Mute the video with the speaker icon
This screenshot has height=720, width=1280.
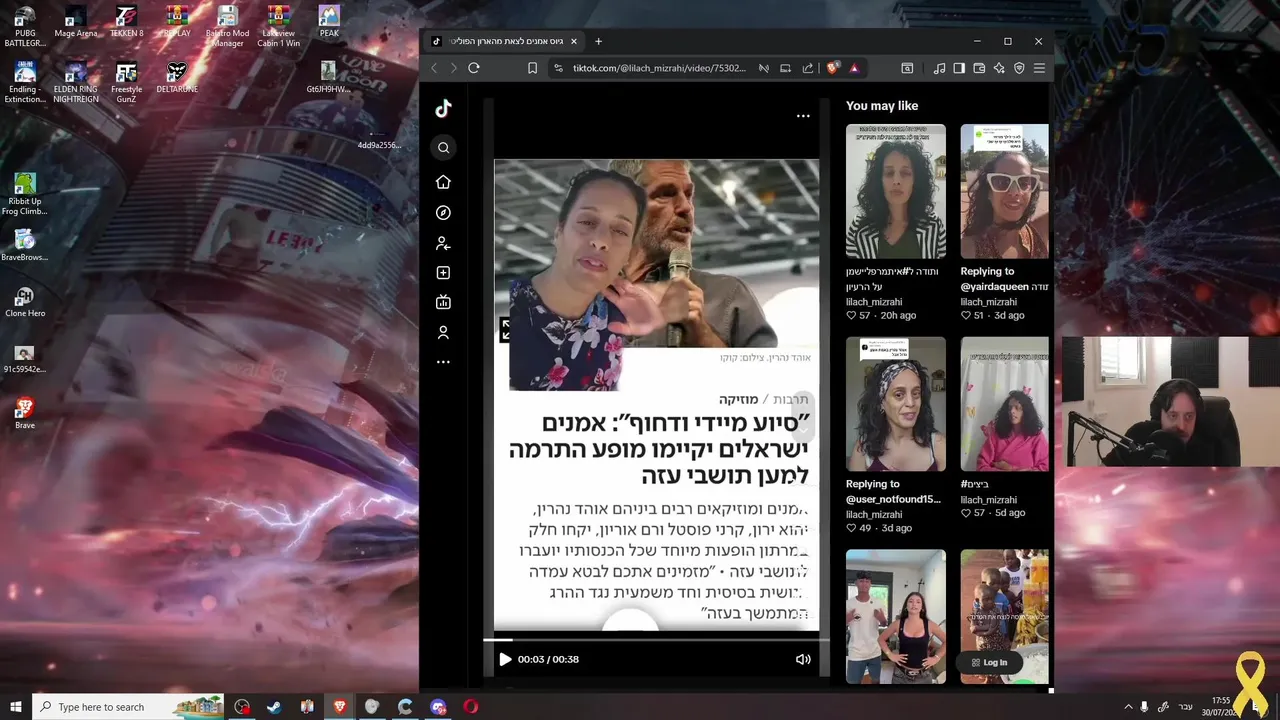tap(803, 659)
